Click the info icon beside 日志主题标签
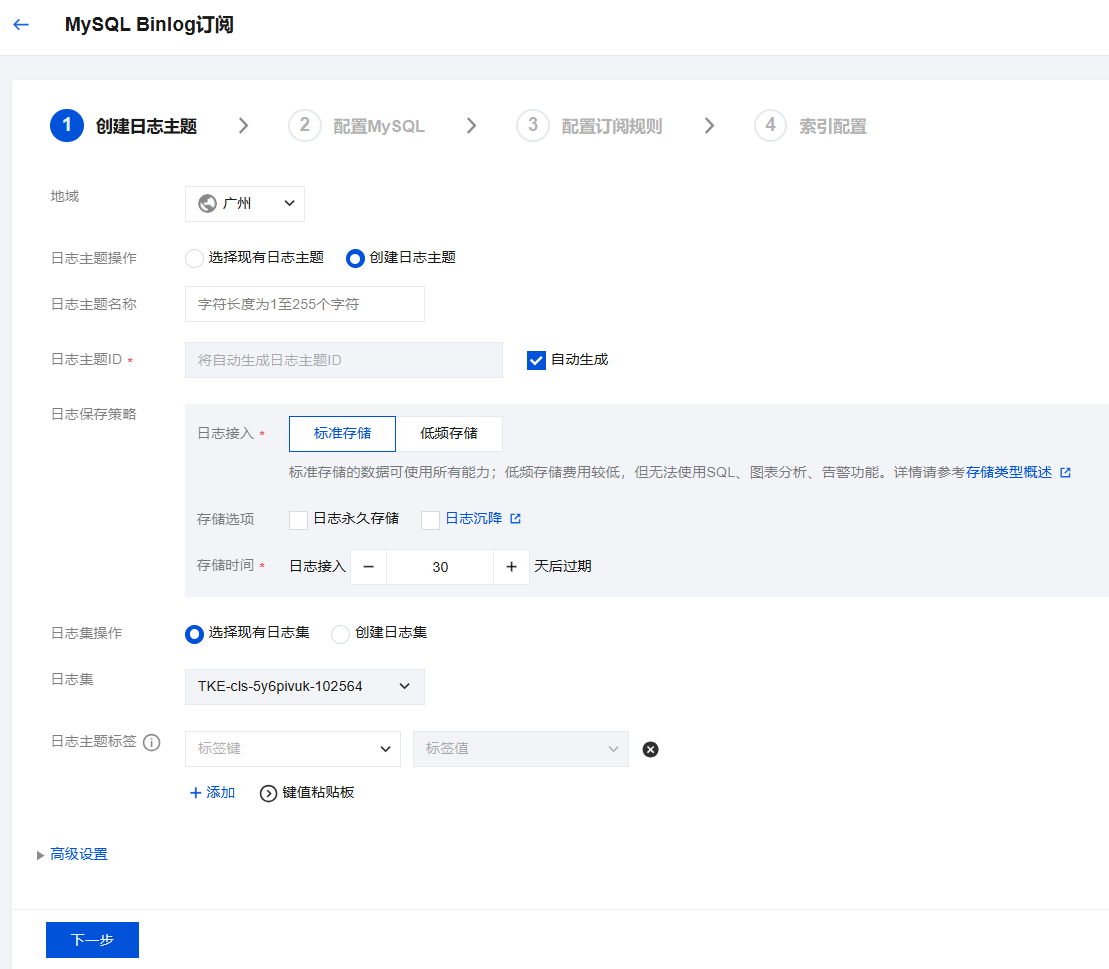Screen dimensions: 1109x969 (x=152, y=742)
